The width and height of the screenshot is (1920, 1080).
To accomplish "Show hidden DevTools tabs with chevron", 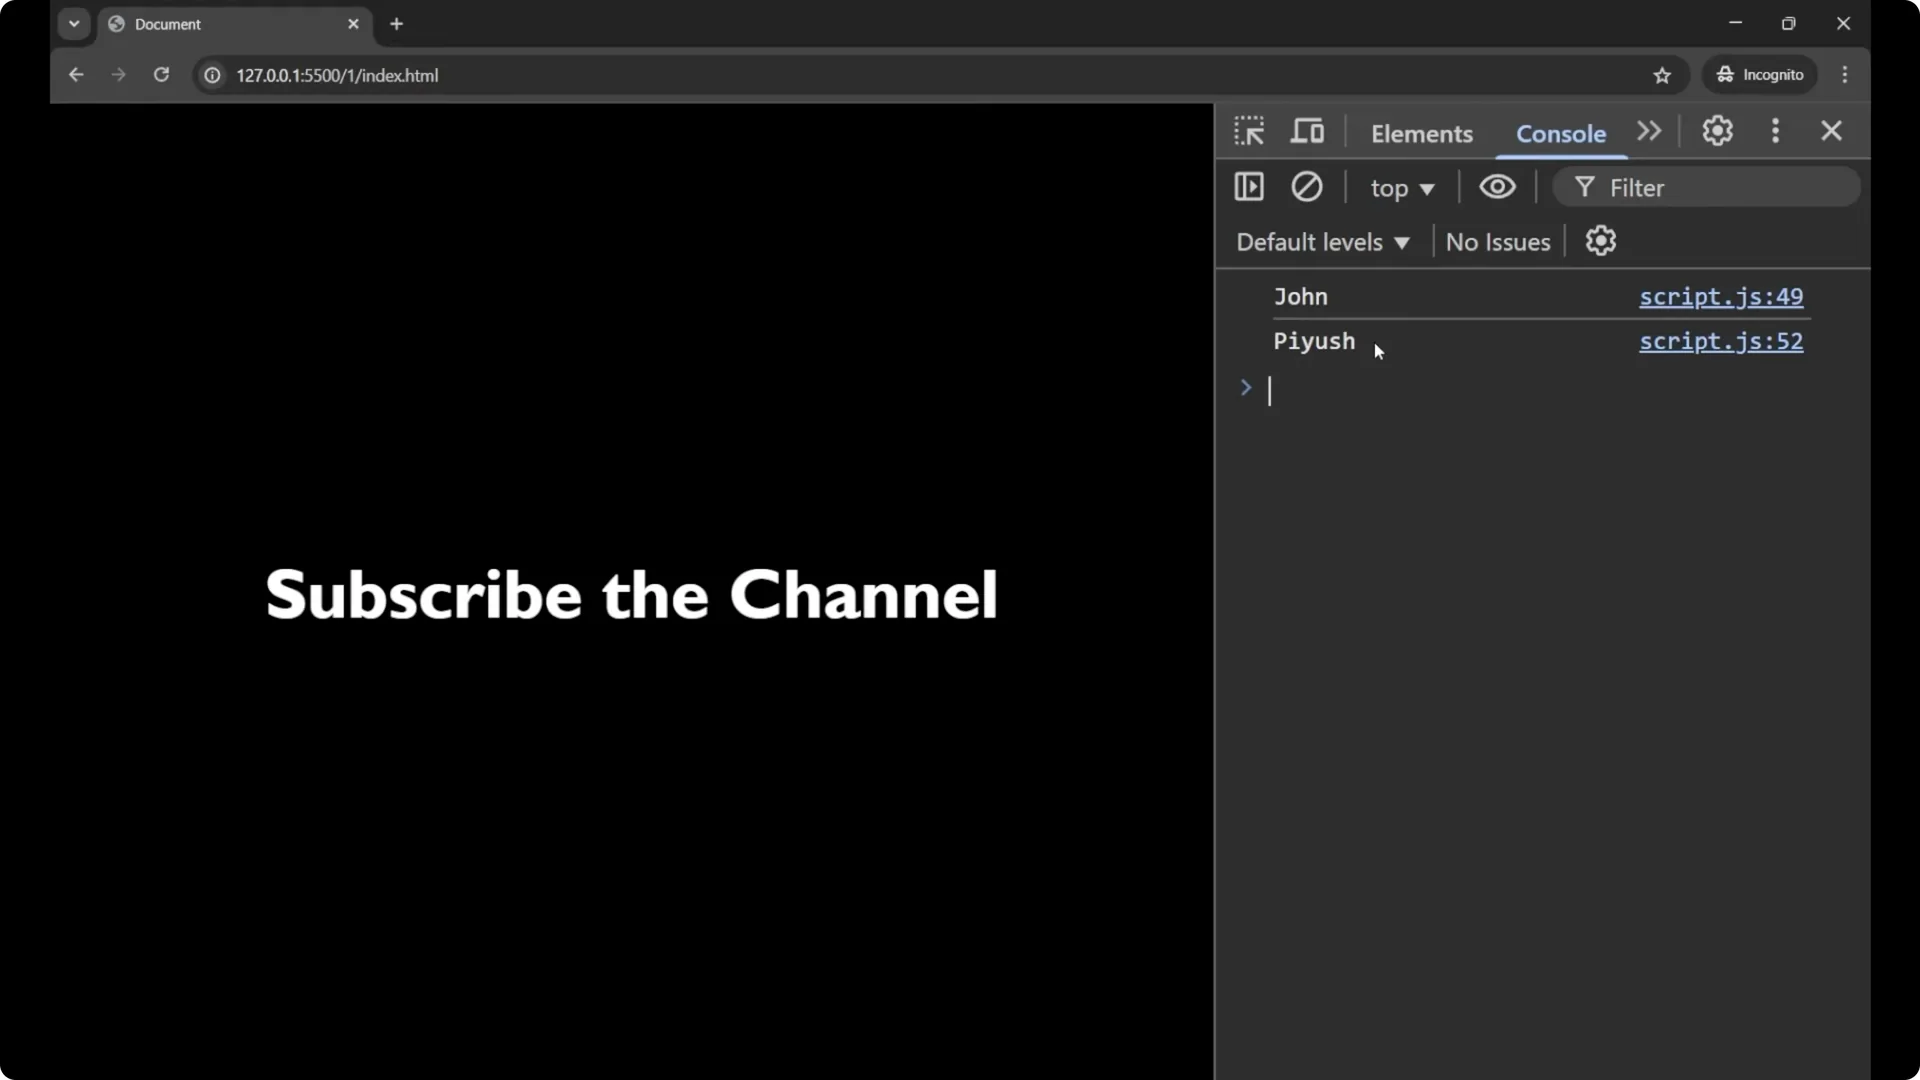I will coord(1649,131).
